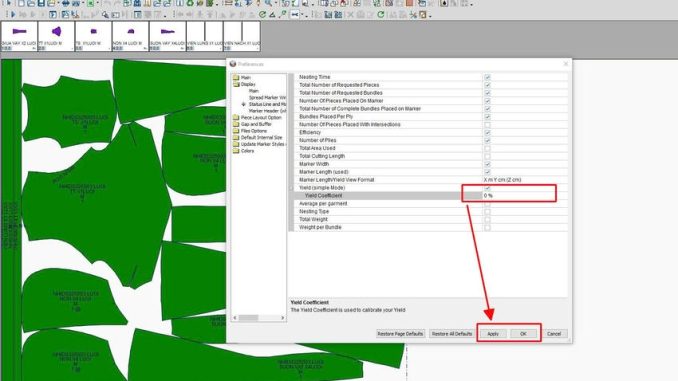The width and height of the screenshot is (678, 381).
Task: Select Status Line and Ma... tree item
Action: 267,104
